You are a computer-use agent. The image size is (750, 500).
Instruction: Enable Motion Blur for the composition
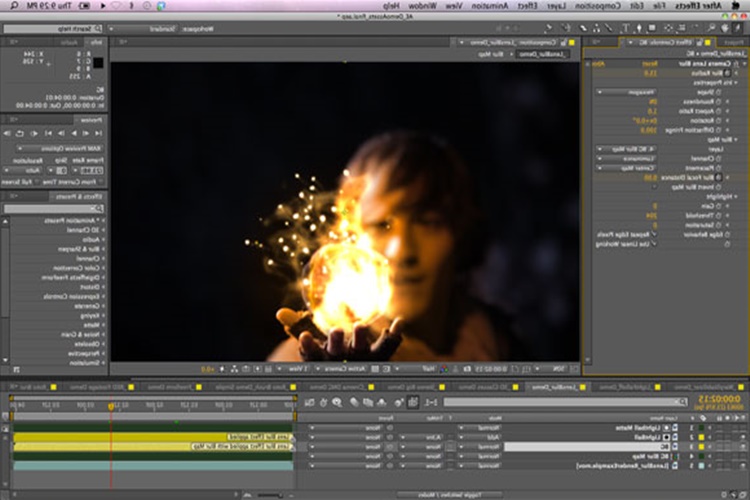pyautogui.click(x=354, y=402)
